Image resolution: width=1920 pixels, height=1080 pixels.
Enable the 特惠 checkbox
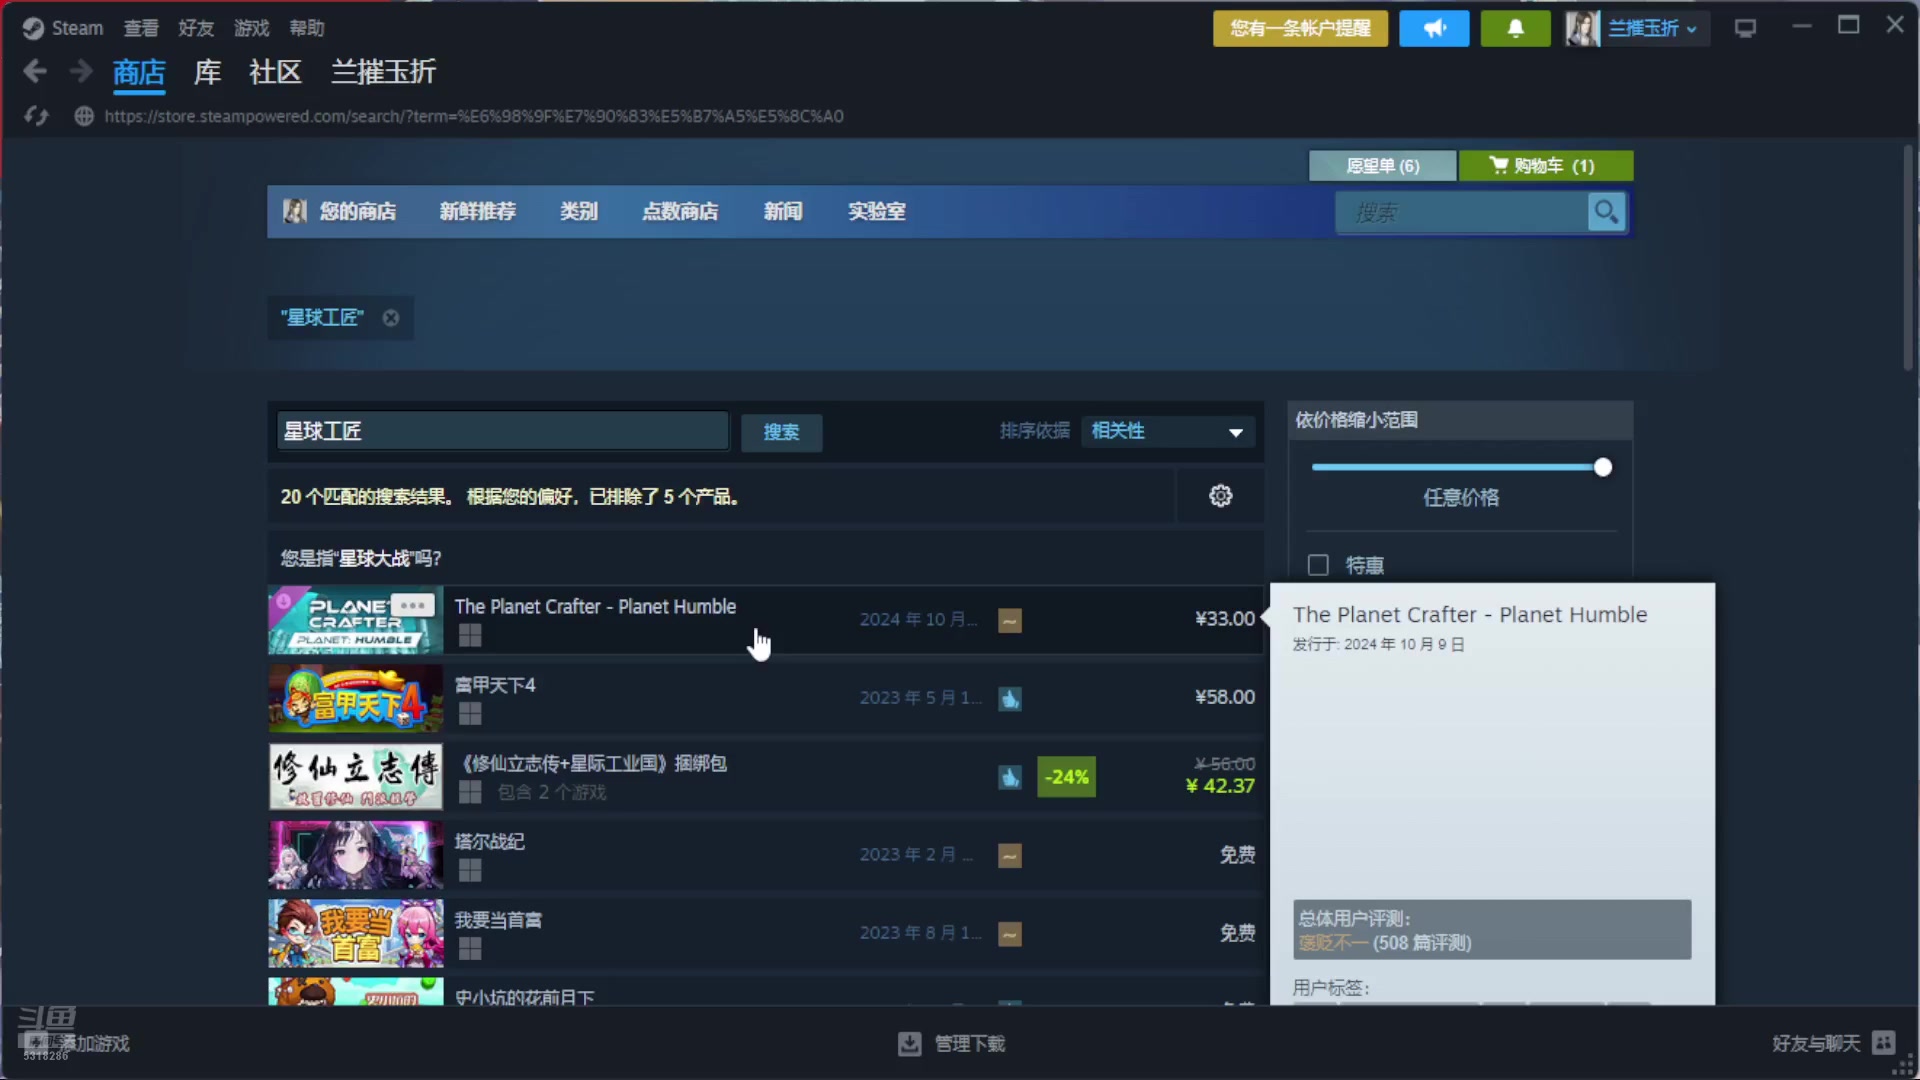click(x=1318, y=565)
